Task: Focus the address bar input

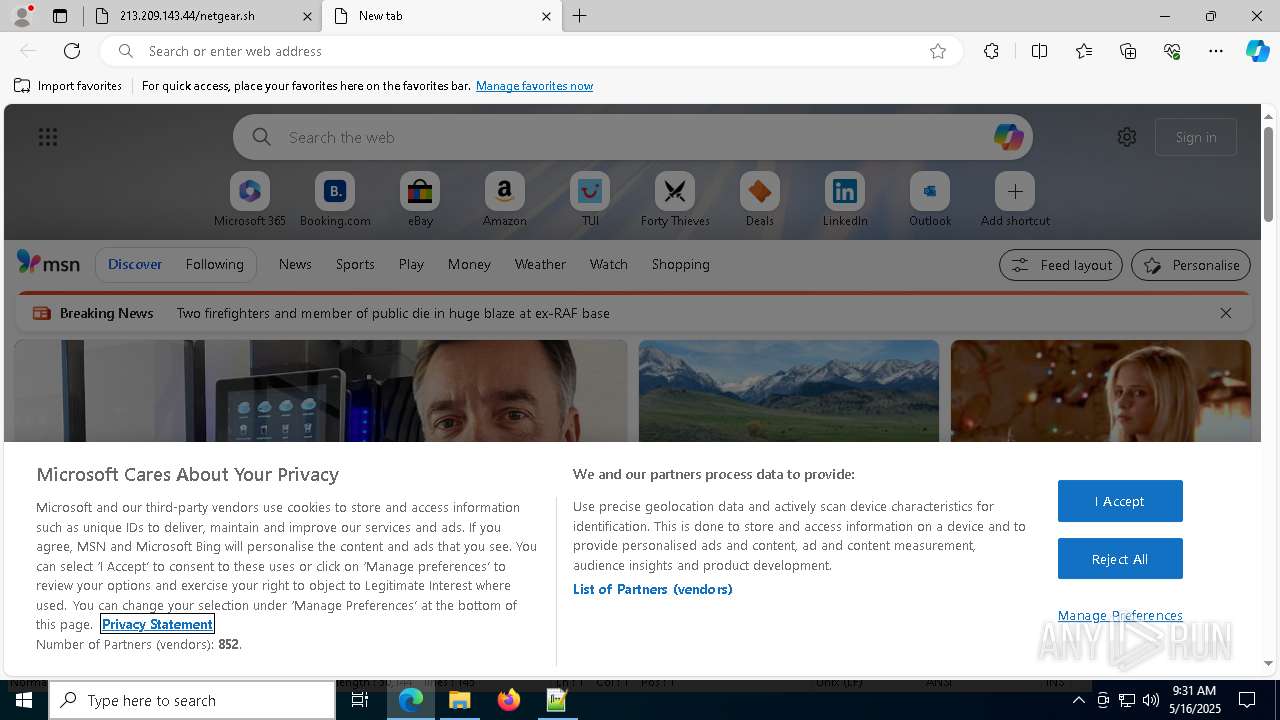Action: (530, 51)
